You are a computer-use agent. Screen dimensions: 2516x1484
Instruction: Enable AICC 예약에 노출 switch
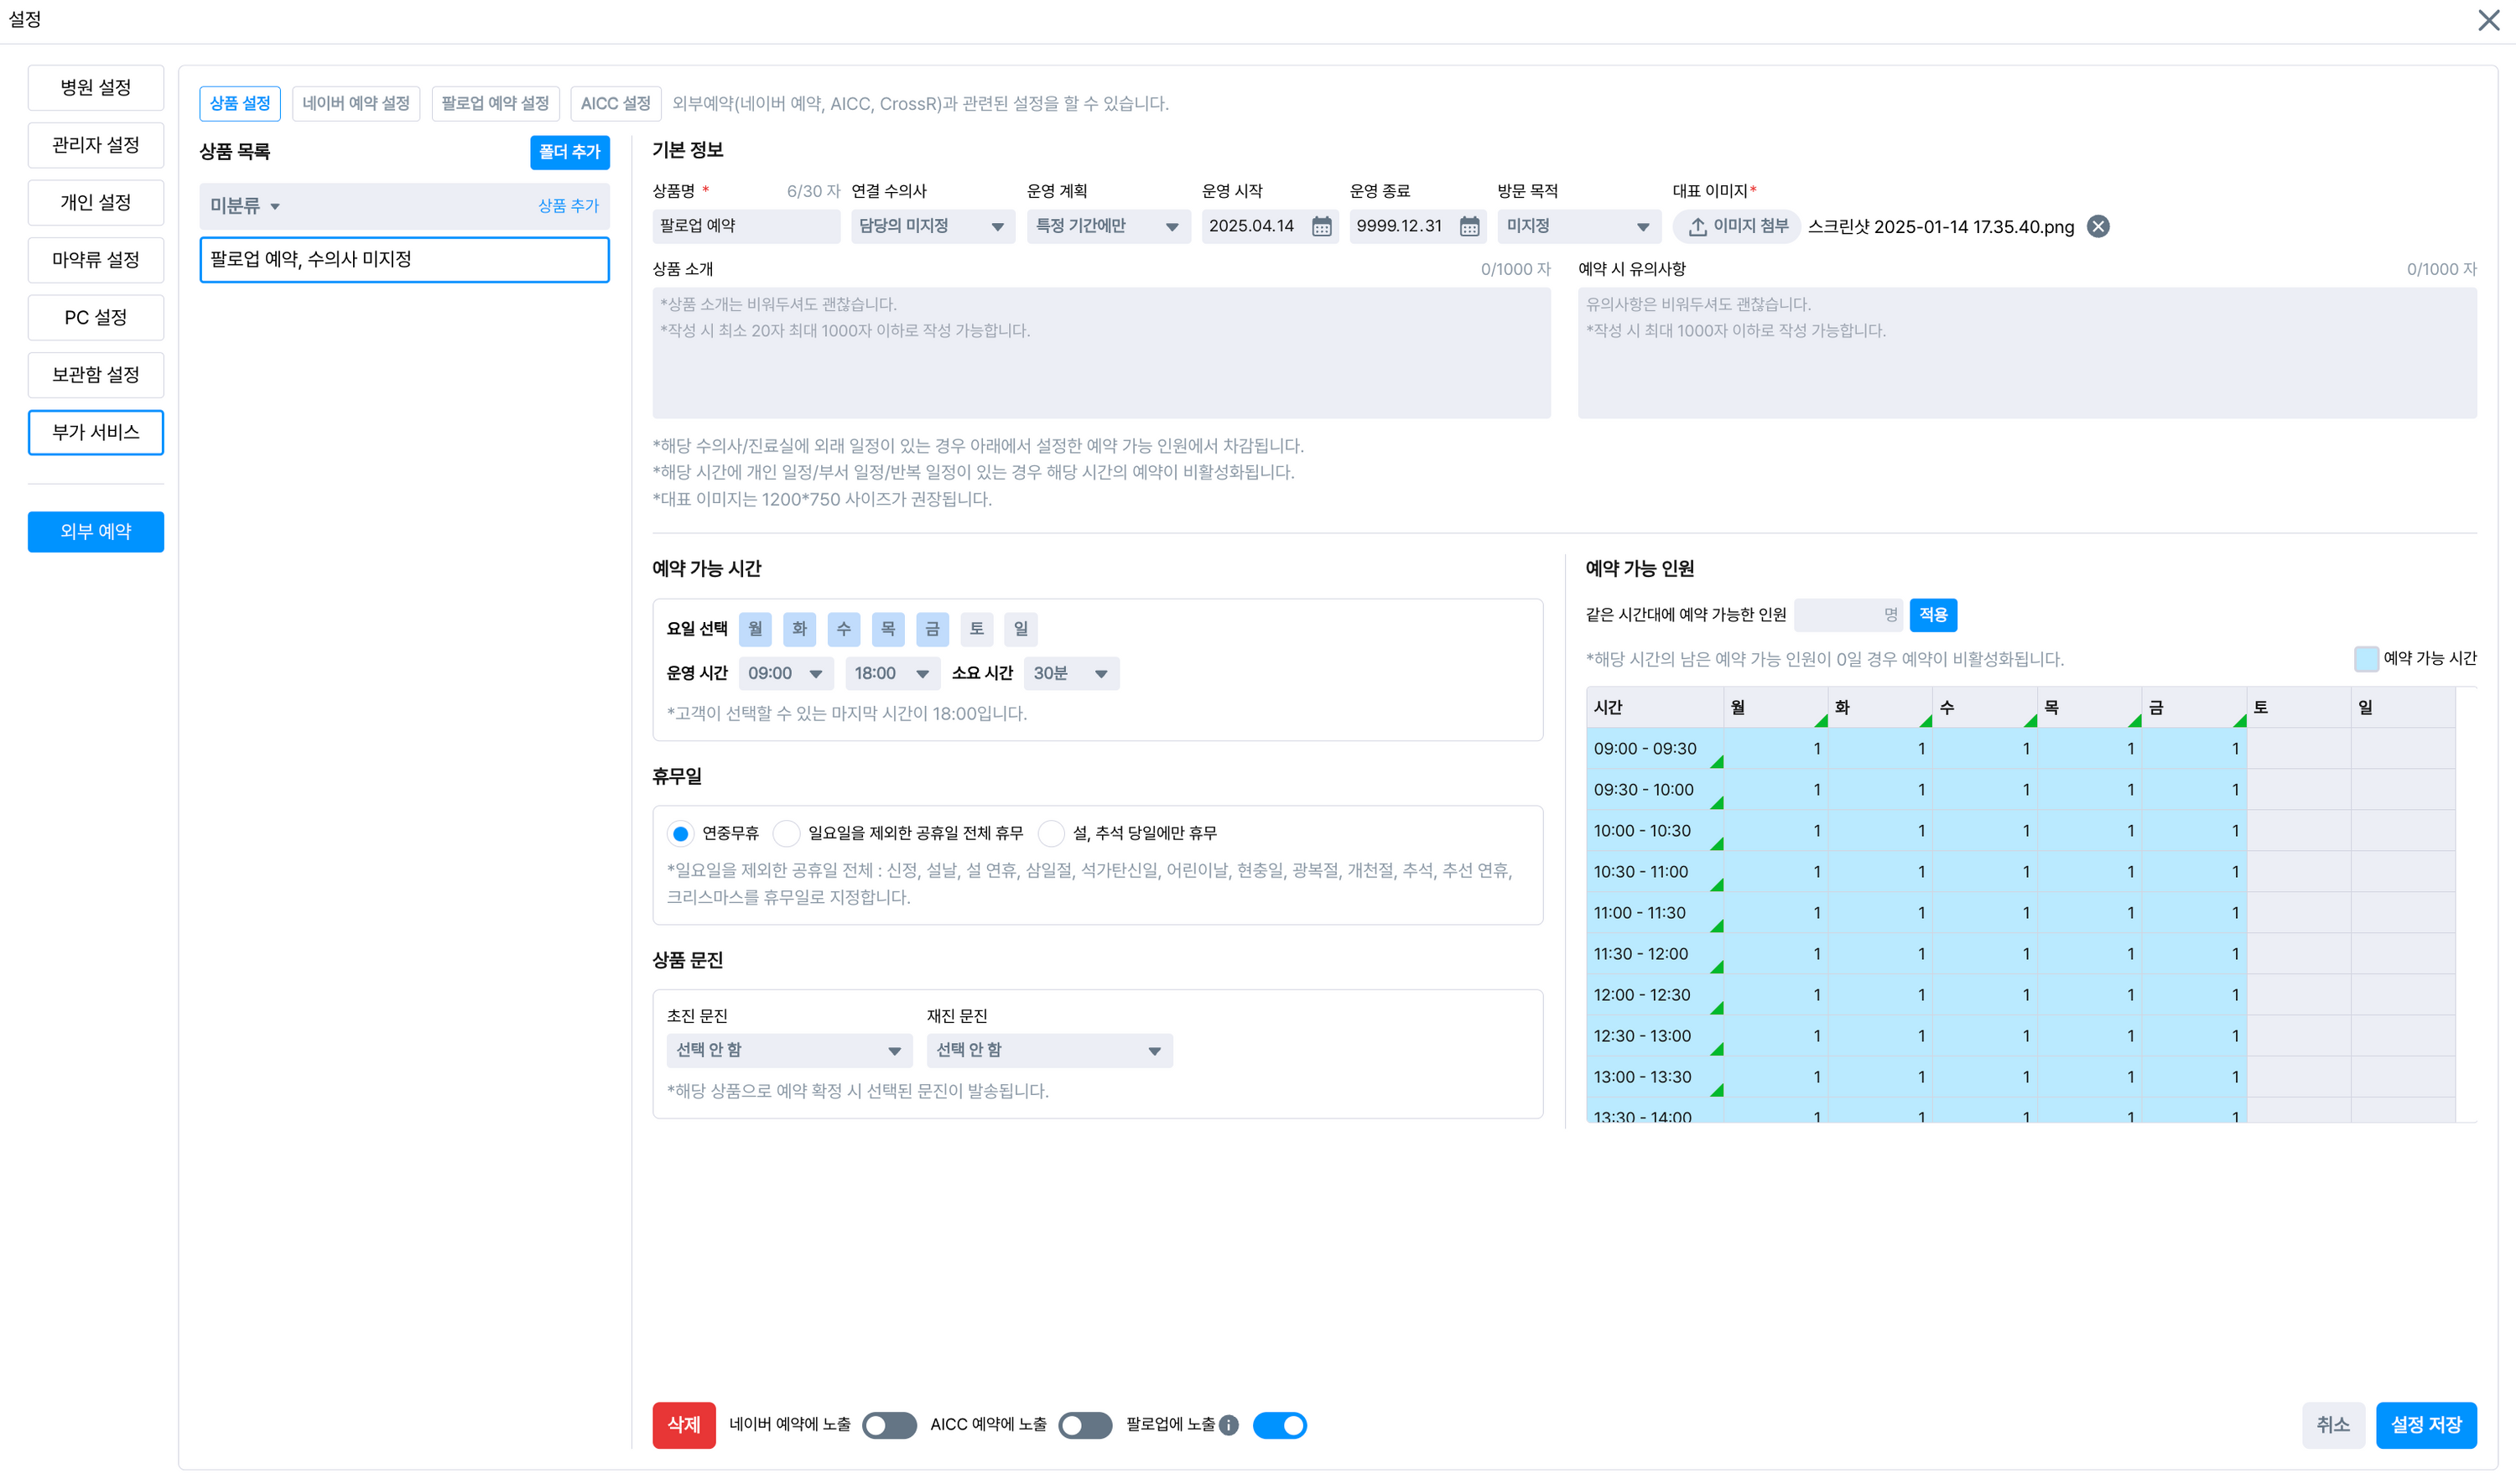(1085, 1425)
